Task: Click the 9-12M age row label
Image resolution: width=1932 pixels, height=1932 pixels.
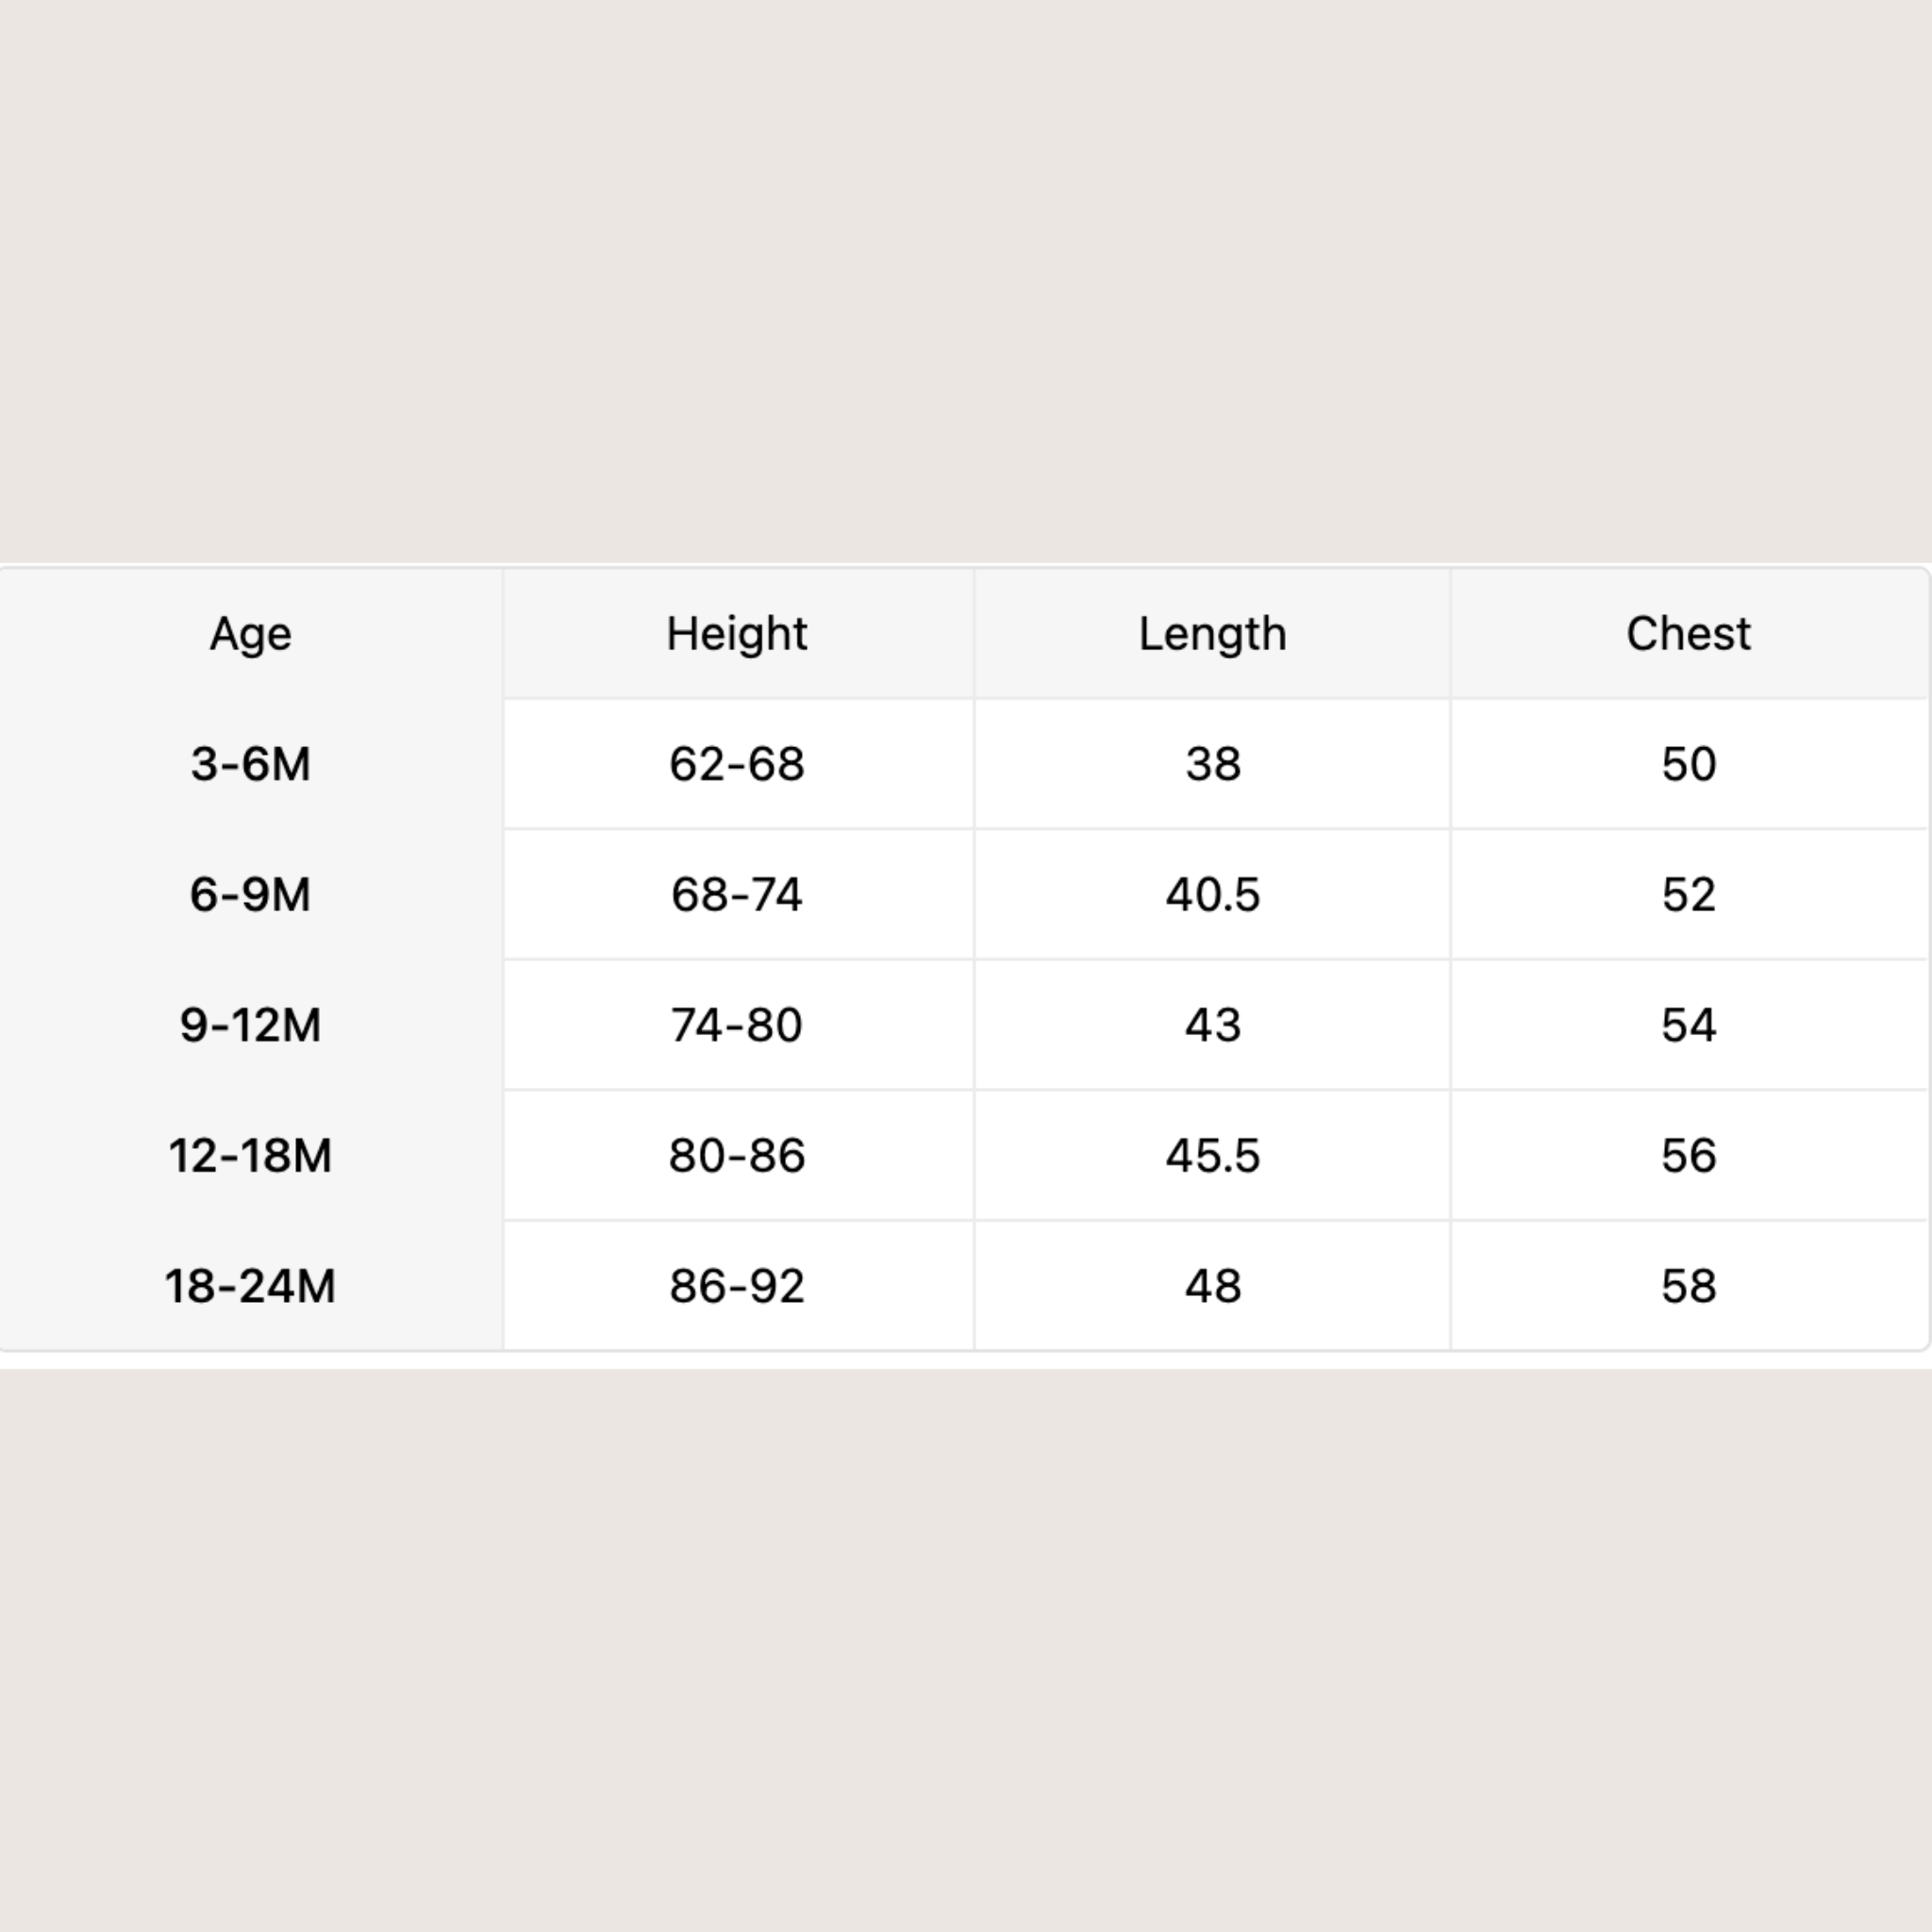Action: (250, 1025)
